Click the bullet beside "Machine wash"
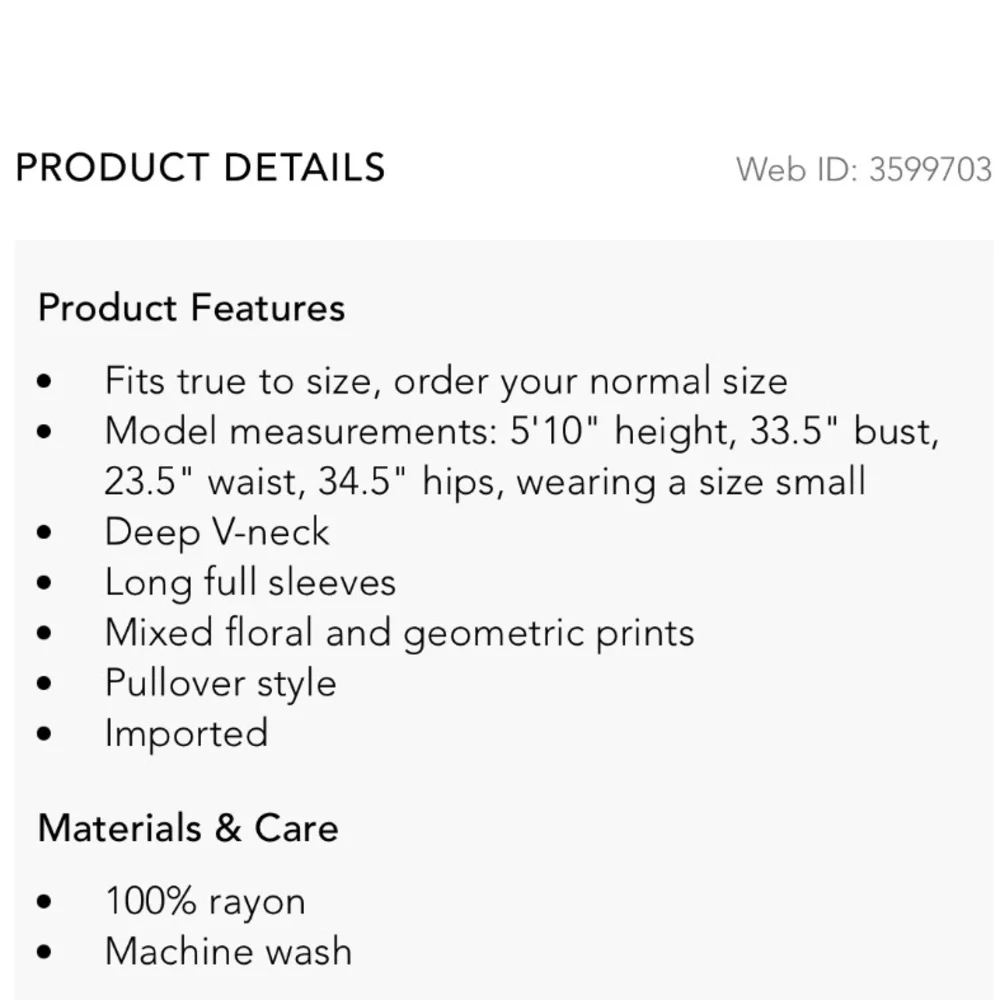The image size is (1000, 1000). coord(44,952)
